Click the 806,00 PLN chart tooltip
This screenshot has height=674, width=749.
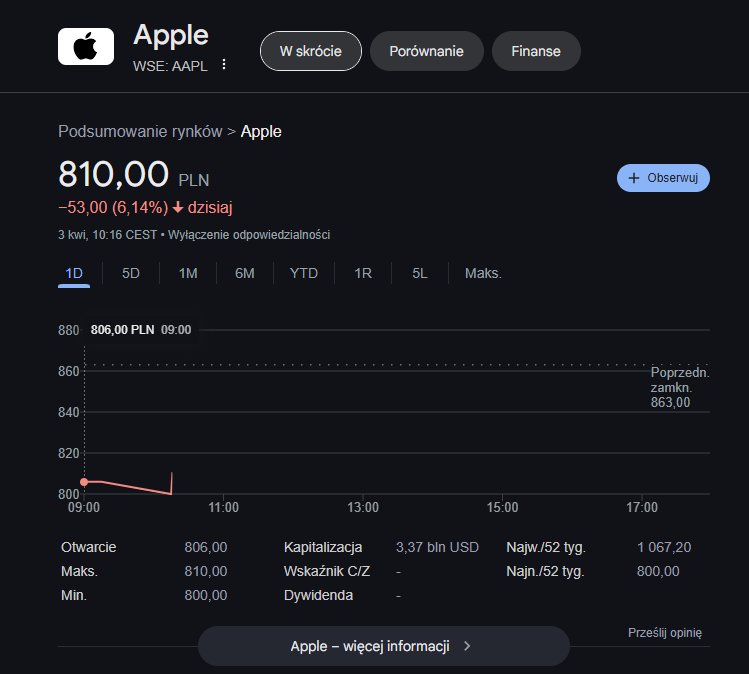141,330
